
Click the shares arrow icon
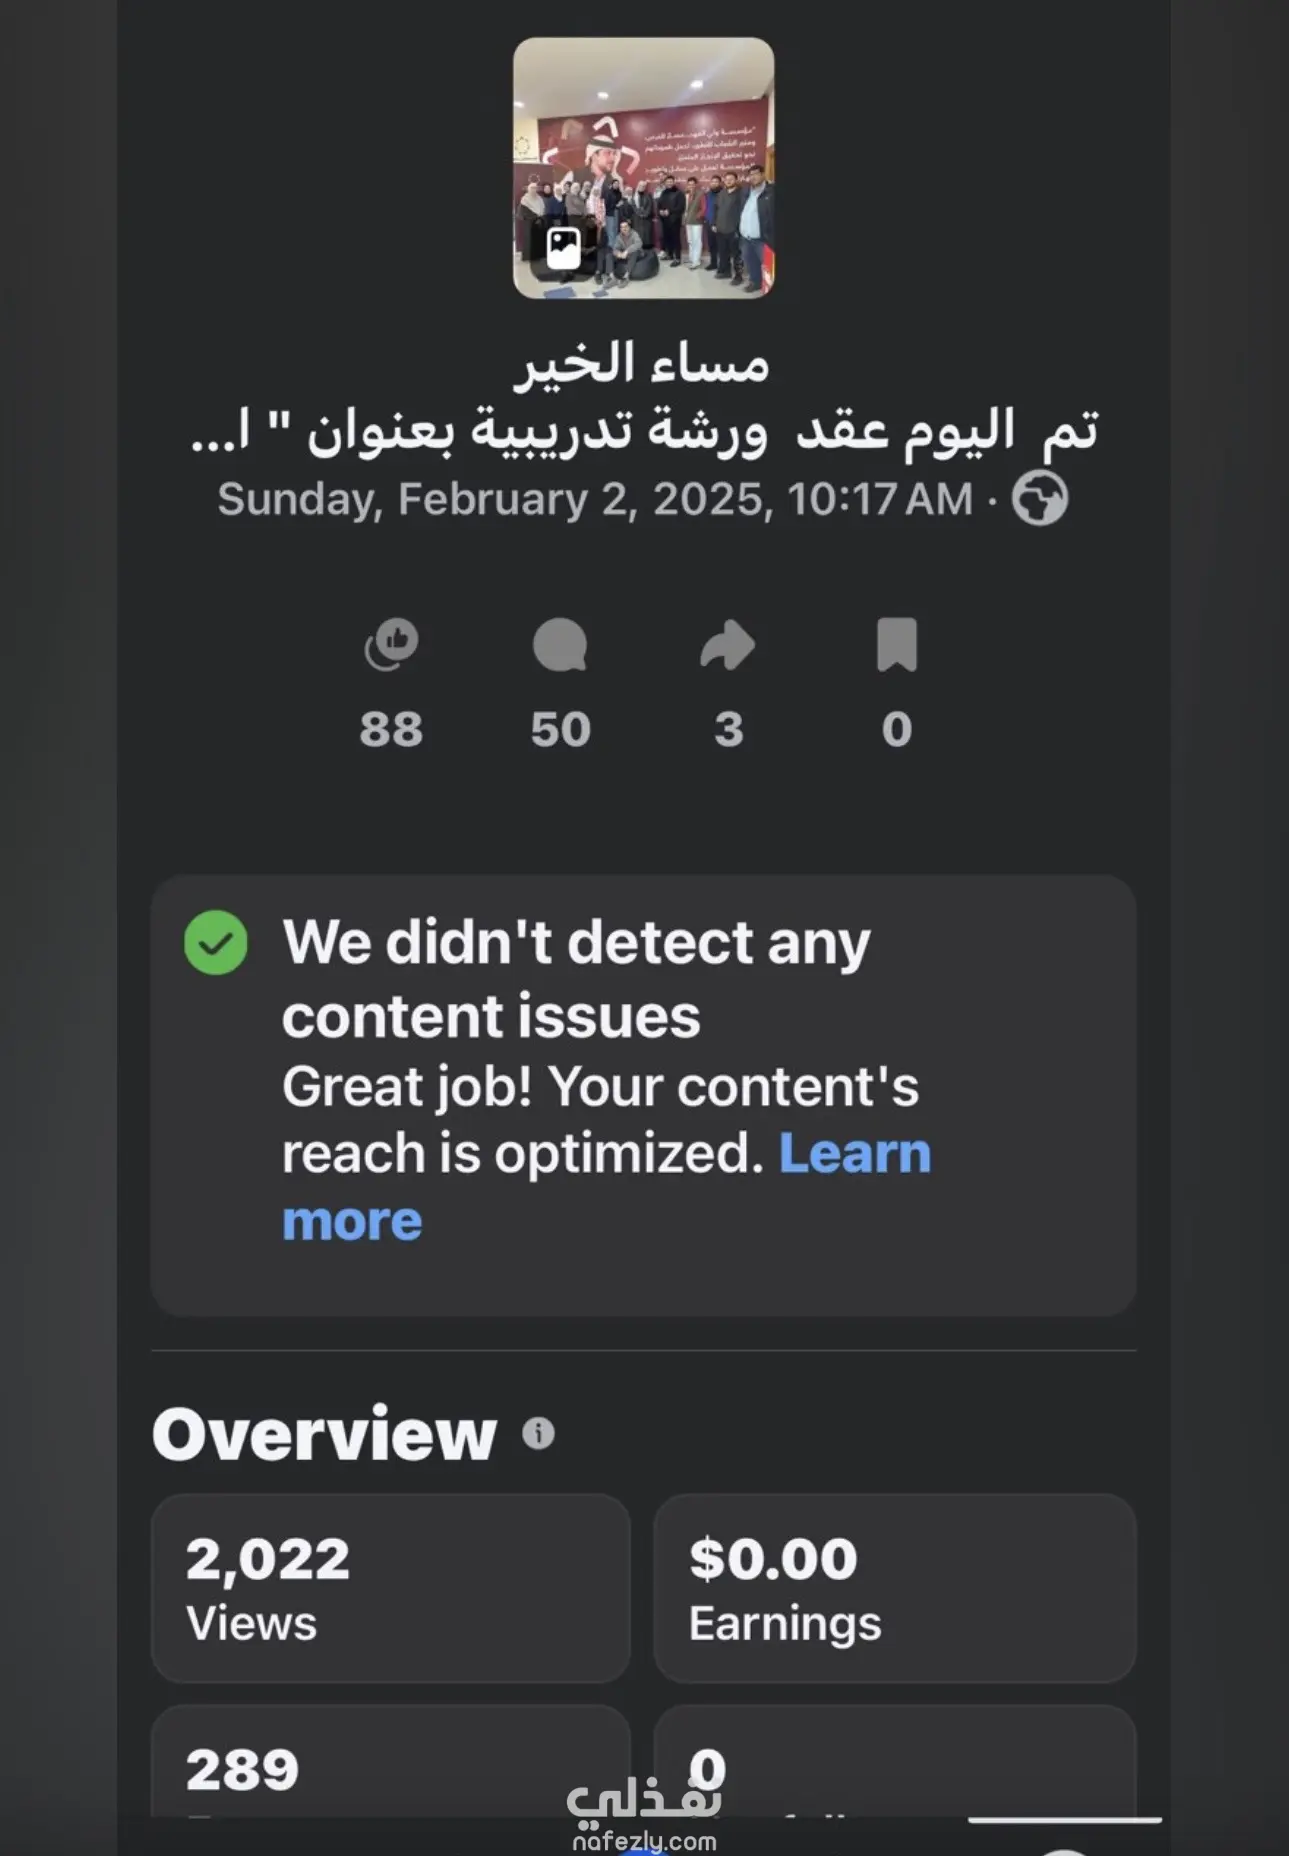coord(728,645)
